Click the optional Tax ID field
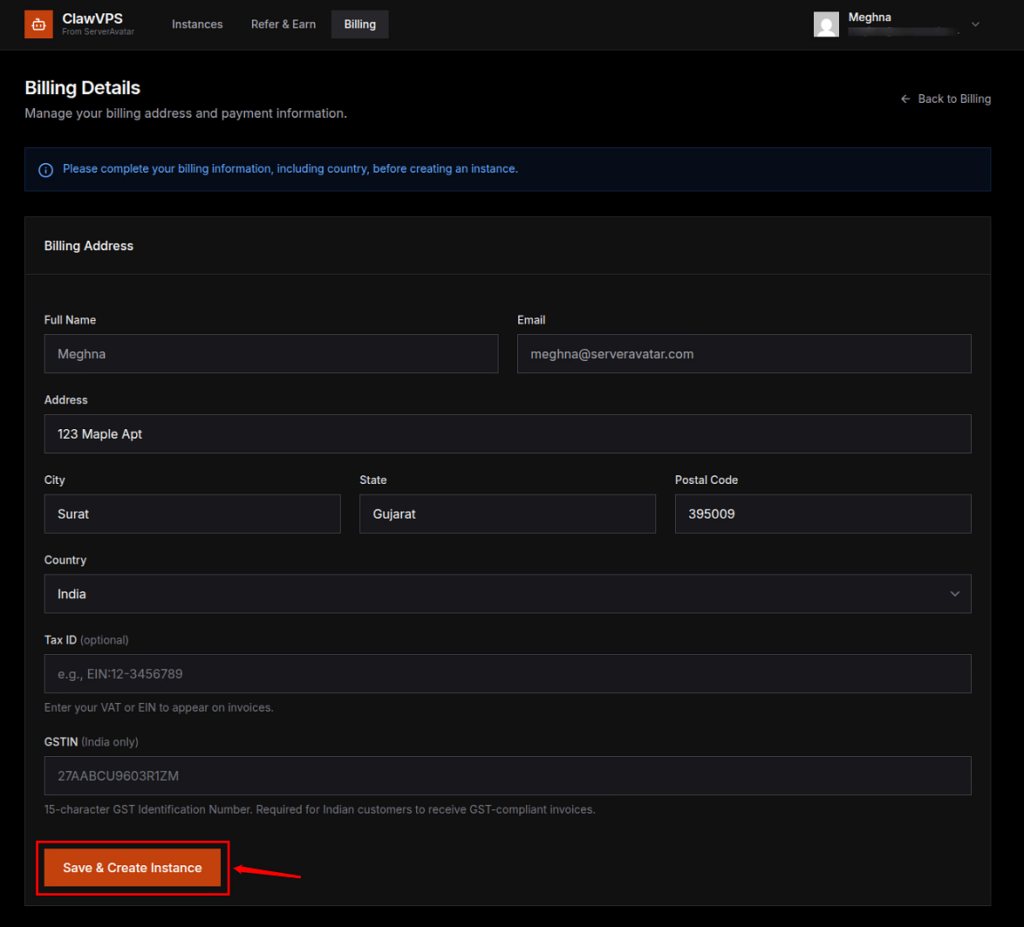Image resolution: width=1024 pixels, height=927 pixels. [507, 673]
